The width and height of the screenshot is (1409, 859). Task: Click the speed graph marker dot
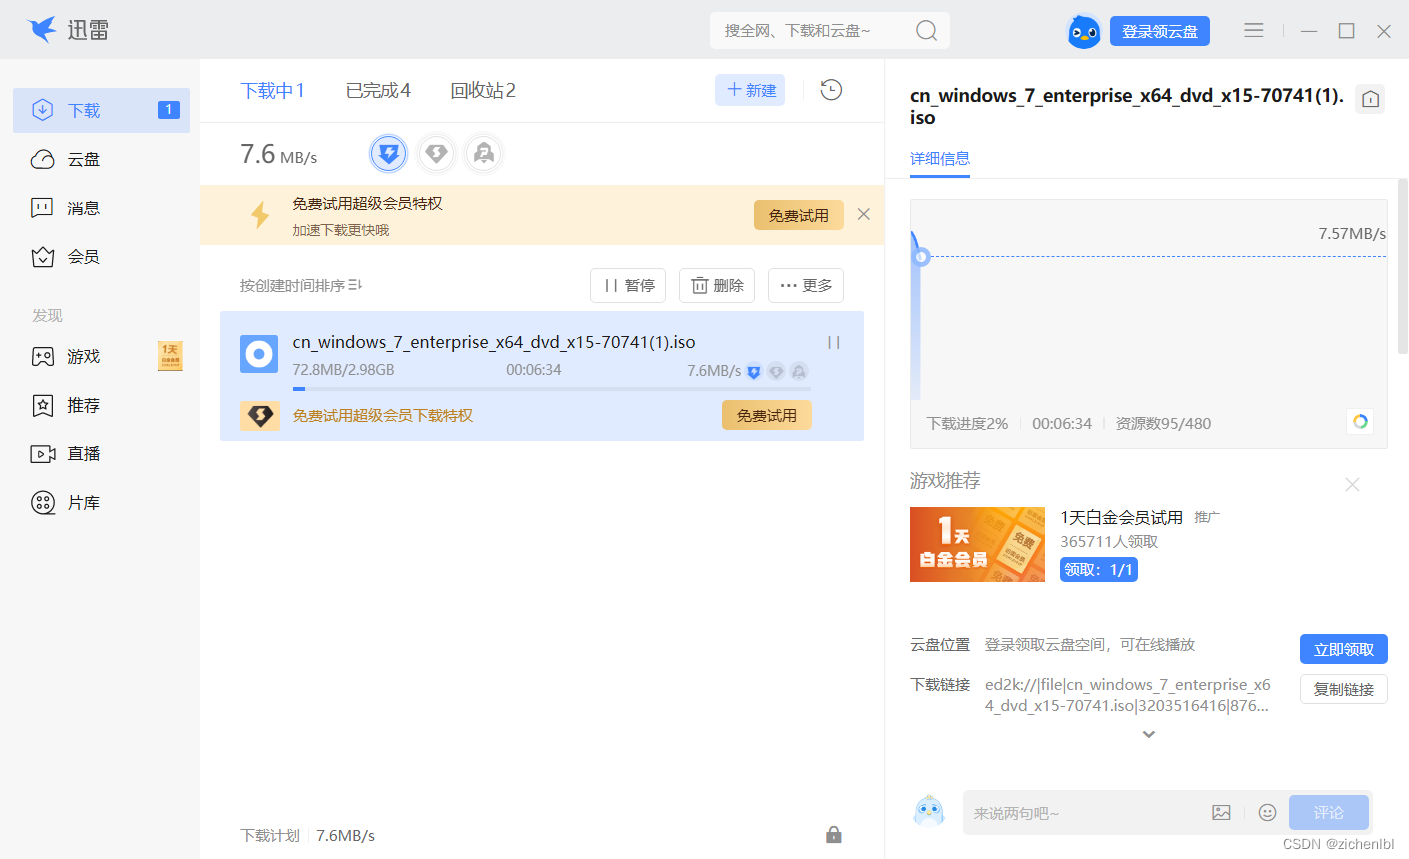[x=922, y=257]
